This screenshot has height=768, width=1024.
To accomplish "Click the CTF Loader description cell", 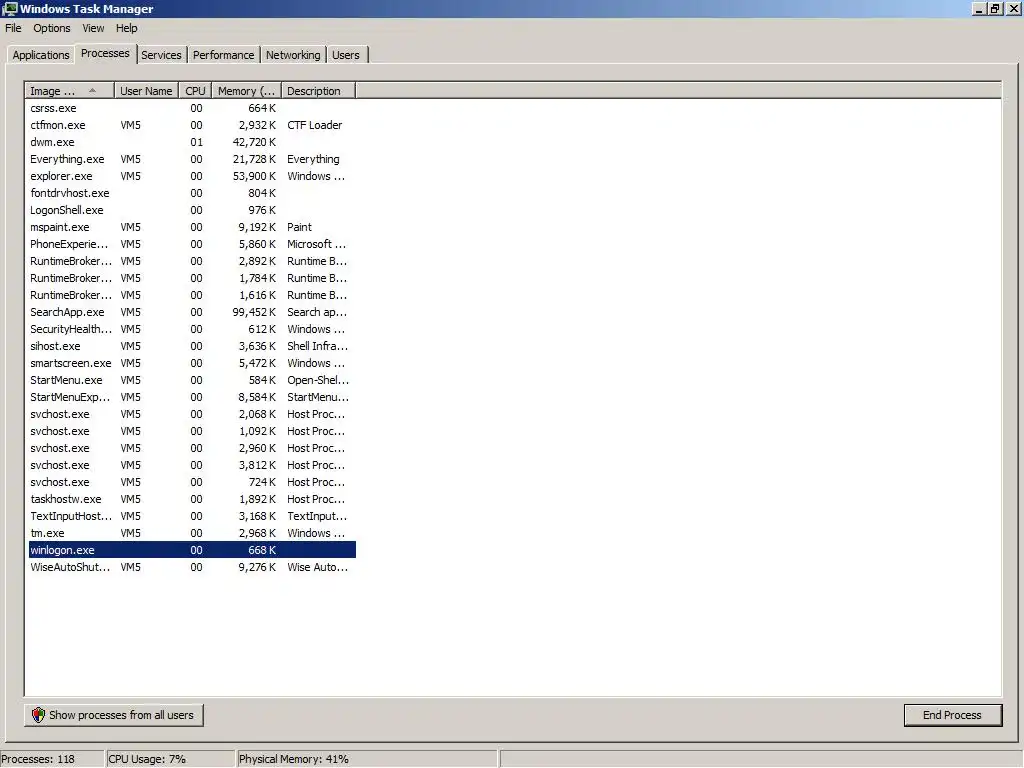I will [x=315, y=125].
